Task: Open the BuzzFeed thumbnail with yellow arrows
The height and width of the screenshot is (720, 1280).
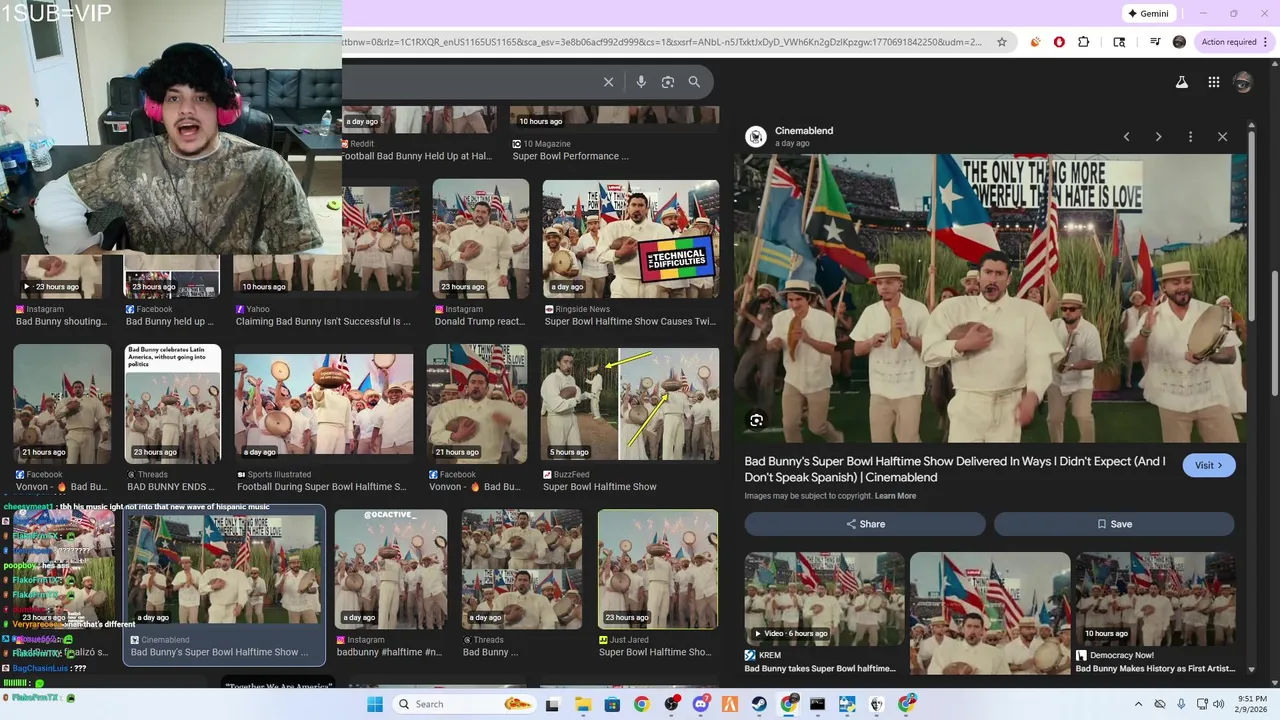Action: (x=630, y=404)
